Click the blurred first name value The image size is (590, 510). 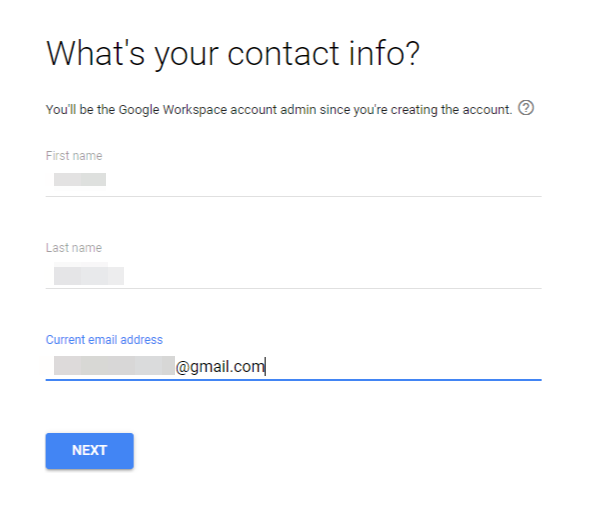[80, 180]
